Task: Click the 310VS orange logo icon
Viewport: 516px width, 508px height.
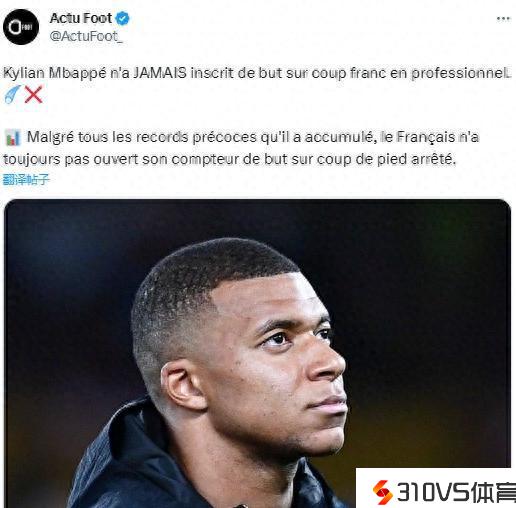Action: click(x=382, y=492)
